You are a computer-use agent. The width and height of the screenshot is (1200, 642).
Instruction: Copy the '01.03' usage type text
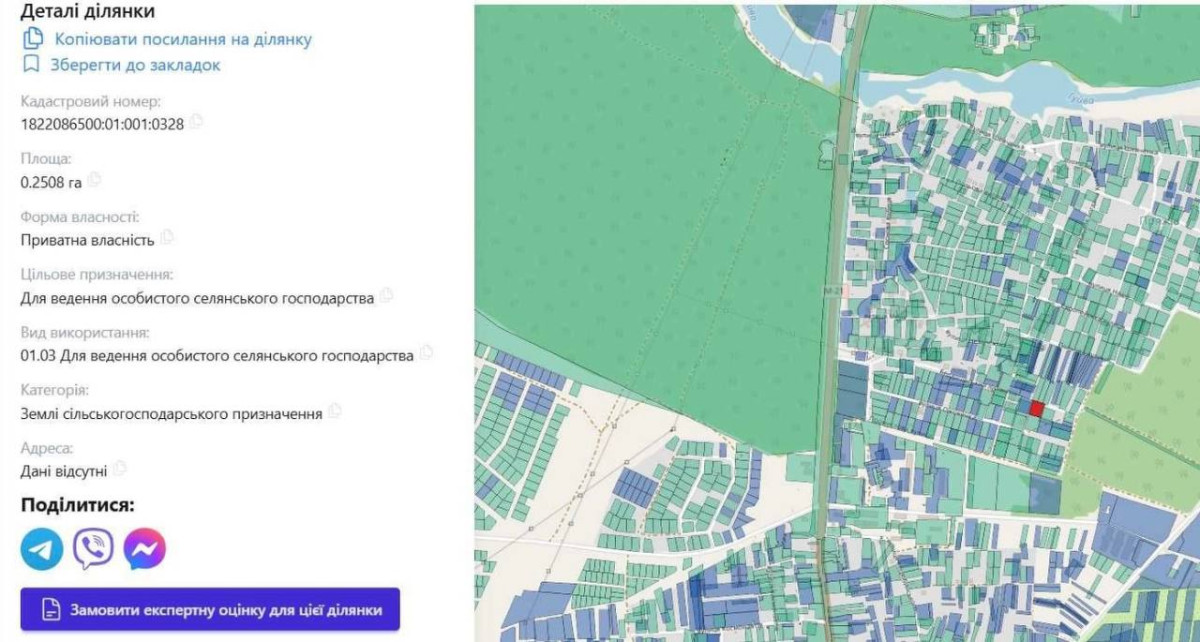pyautogui.click(x=426, y=353)
